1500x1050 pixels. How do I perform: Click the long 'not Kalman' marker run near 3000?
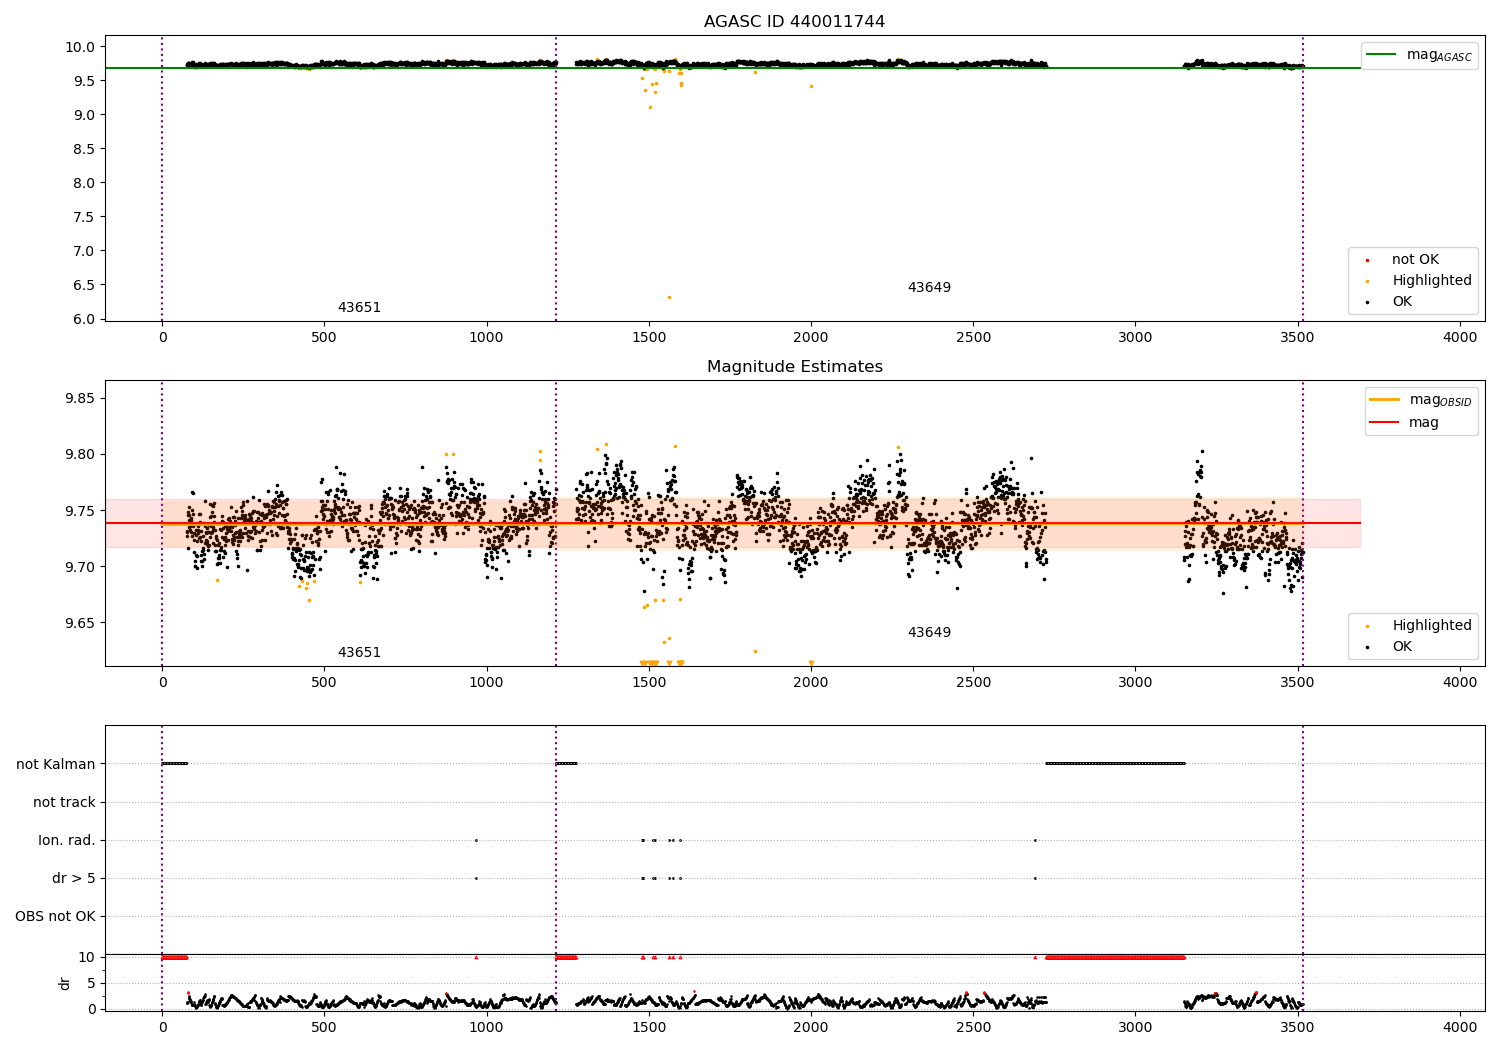click(x=1115, y=764)
